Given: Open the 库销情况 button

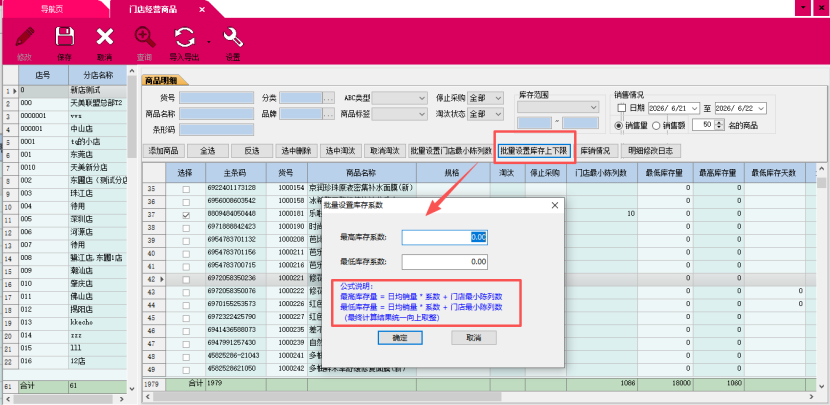Looking at the screenshot, I should [596, 151].
